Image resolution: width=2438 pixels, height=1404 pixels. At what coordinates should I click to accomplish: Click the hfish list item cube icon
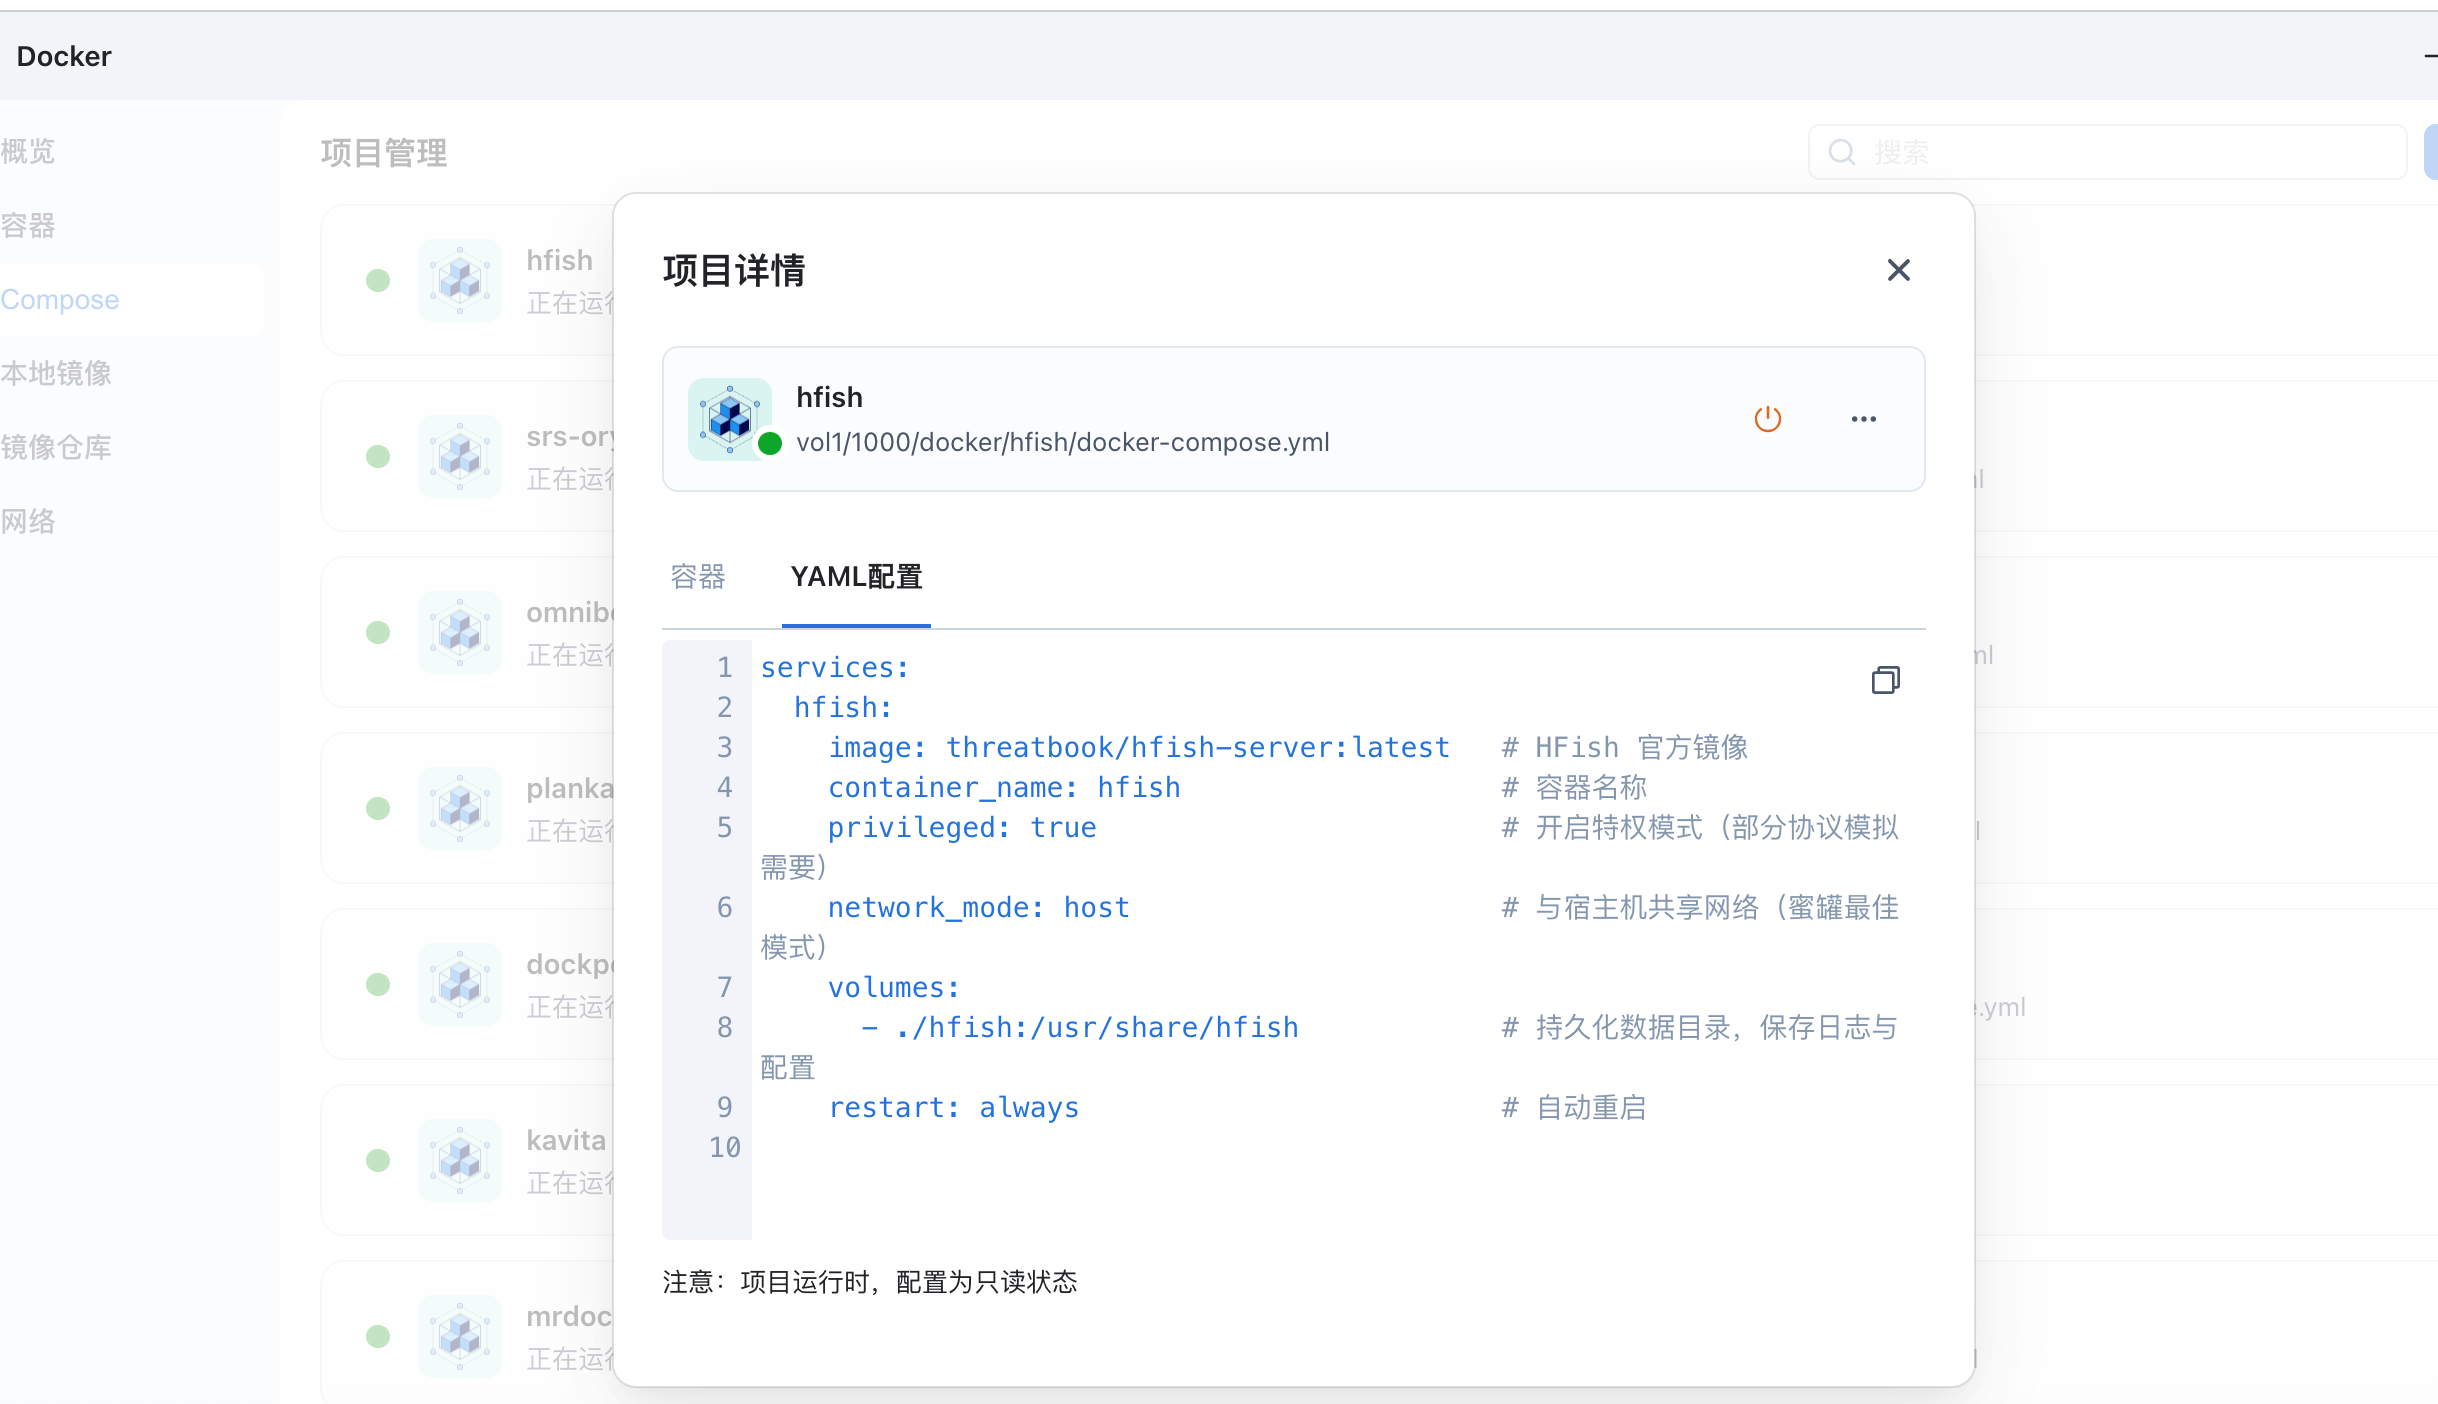point(460,280)
